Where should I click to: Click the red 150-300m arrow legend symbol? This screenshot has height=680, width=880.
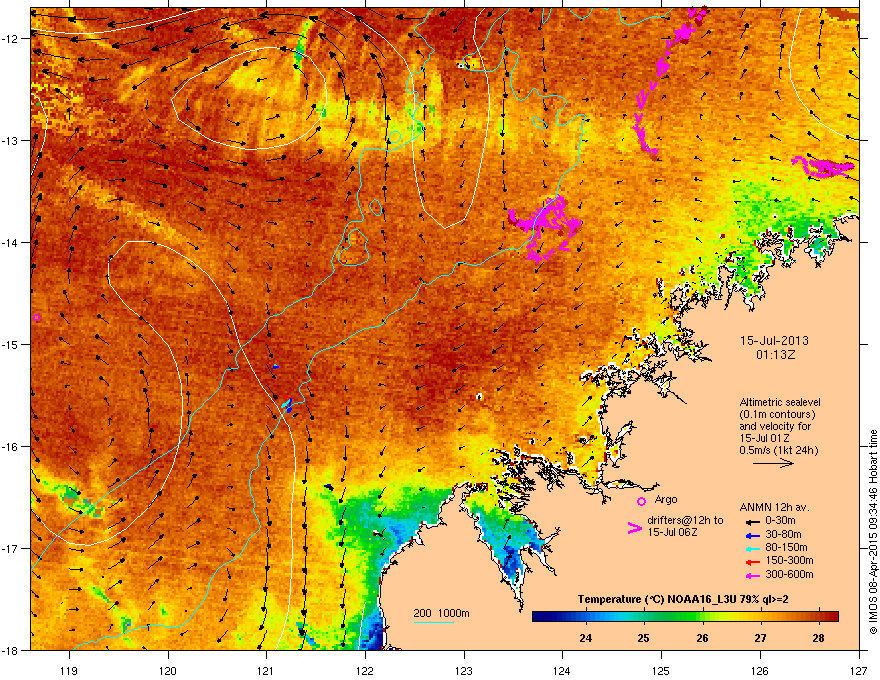(752, 562)
